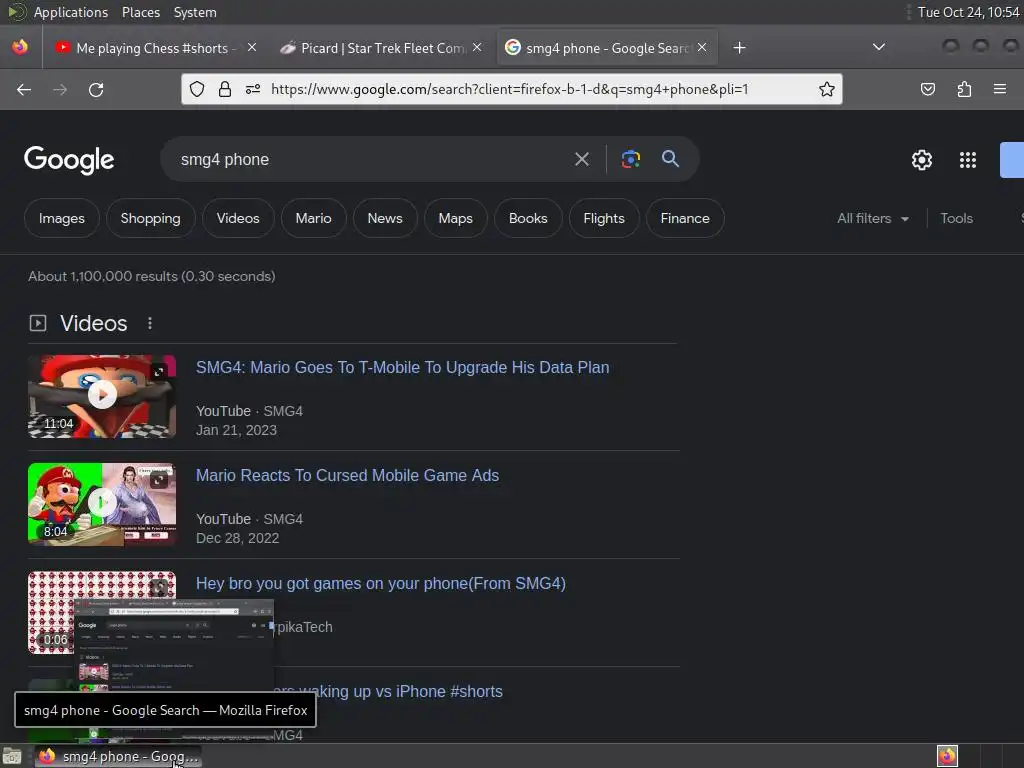Expand the list all tabs chevron

879,47
